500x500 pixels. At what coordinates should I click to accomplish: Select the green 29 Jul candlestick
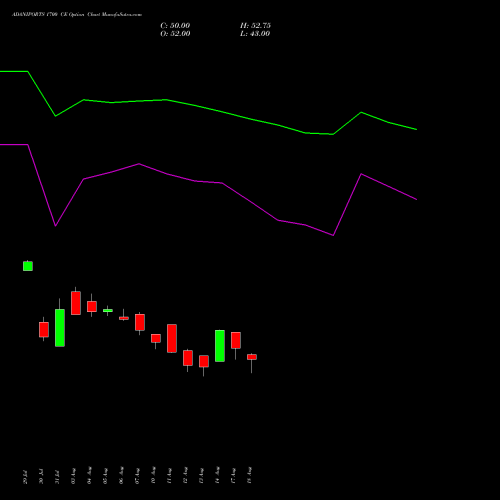[x=28, y=266]
